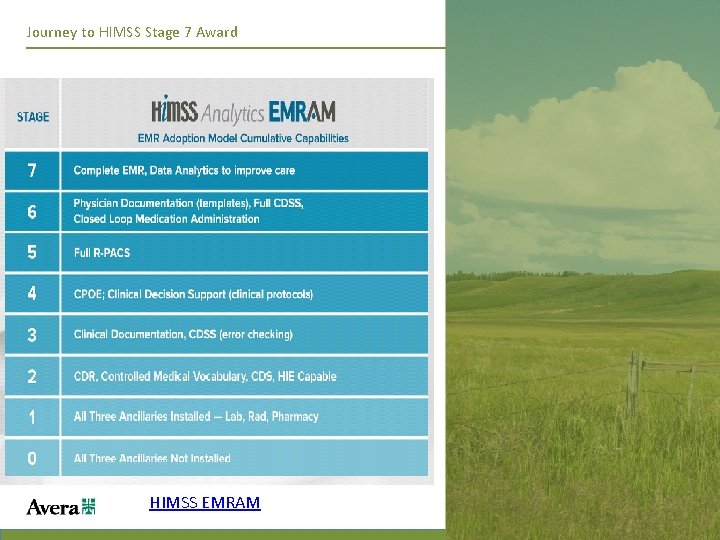
Task: Click stage number 7 cell
Action: 32,171
